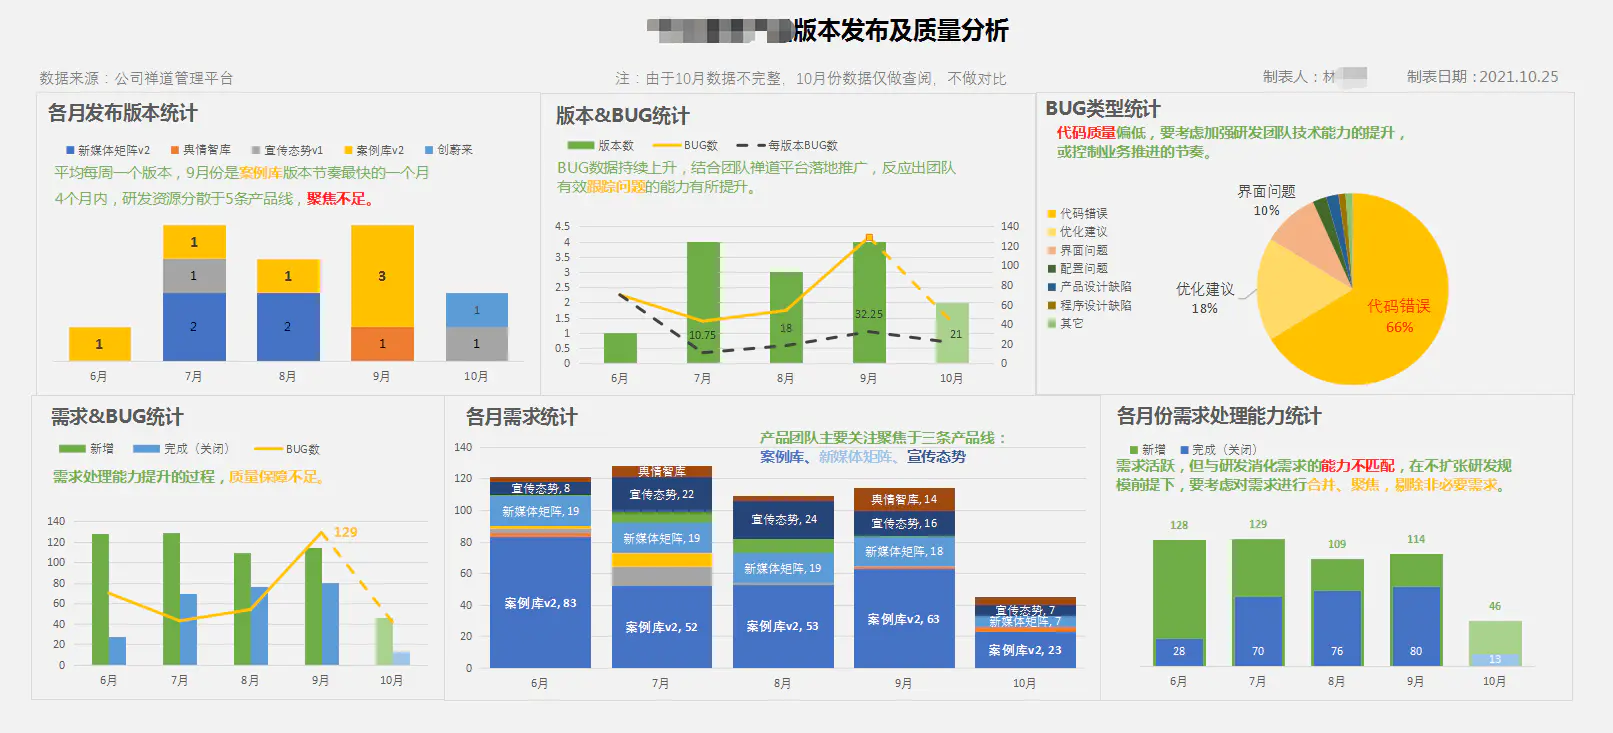Choose 产品设计缺陷 in the pie legend
The image size is (1613, 733).
(1090, 287)
